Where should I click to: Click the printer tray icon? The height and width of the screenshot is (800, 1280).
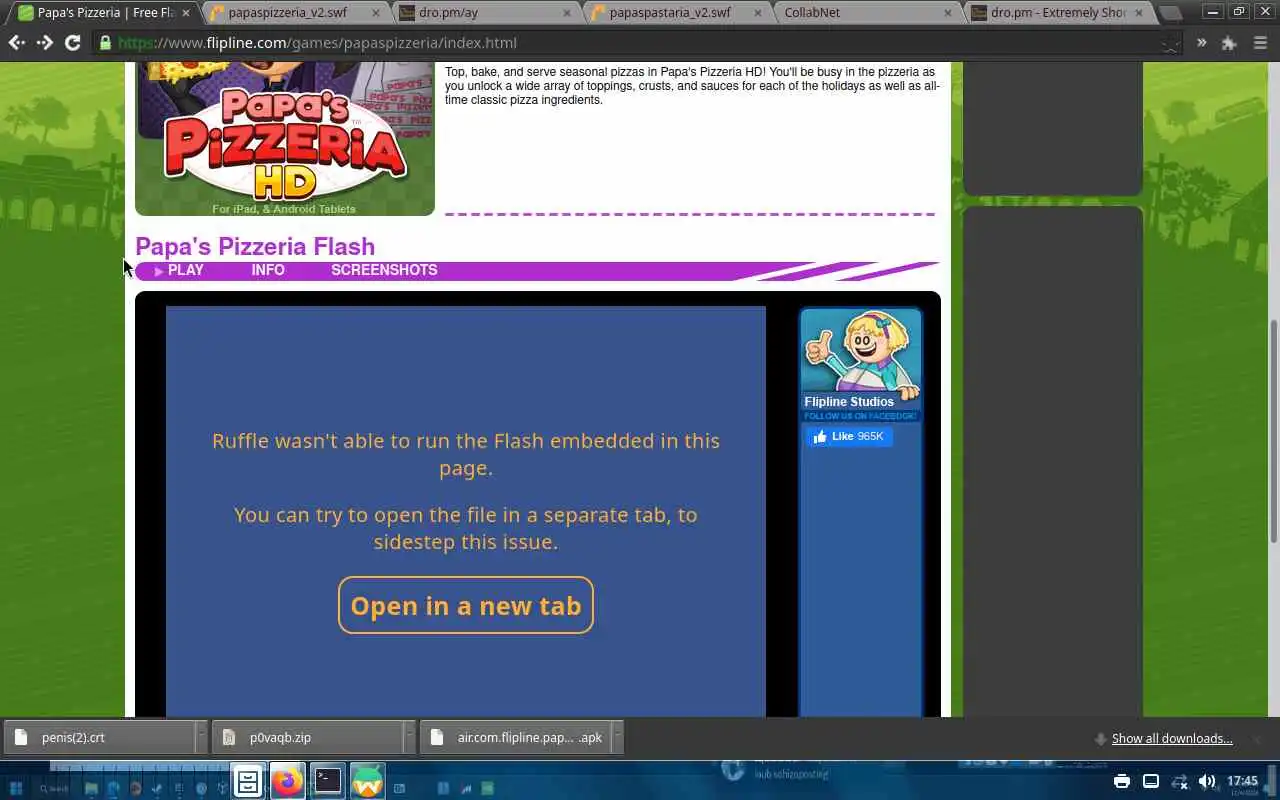pos(1122,781)
